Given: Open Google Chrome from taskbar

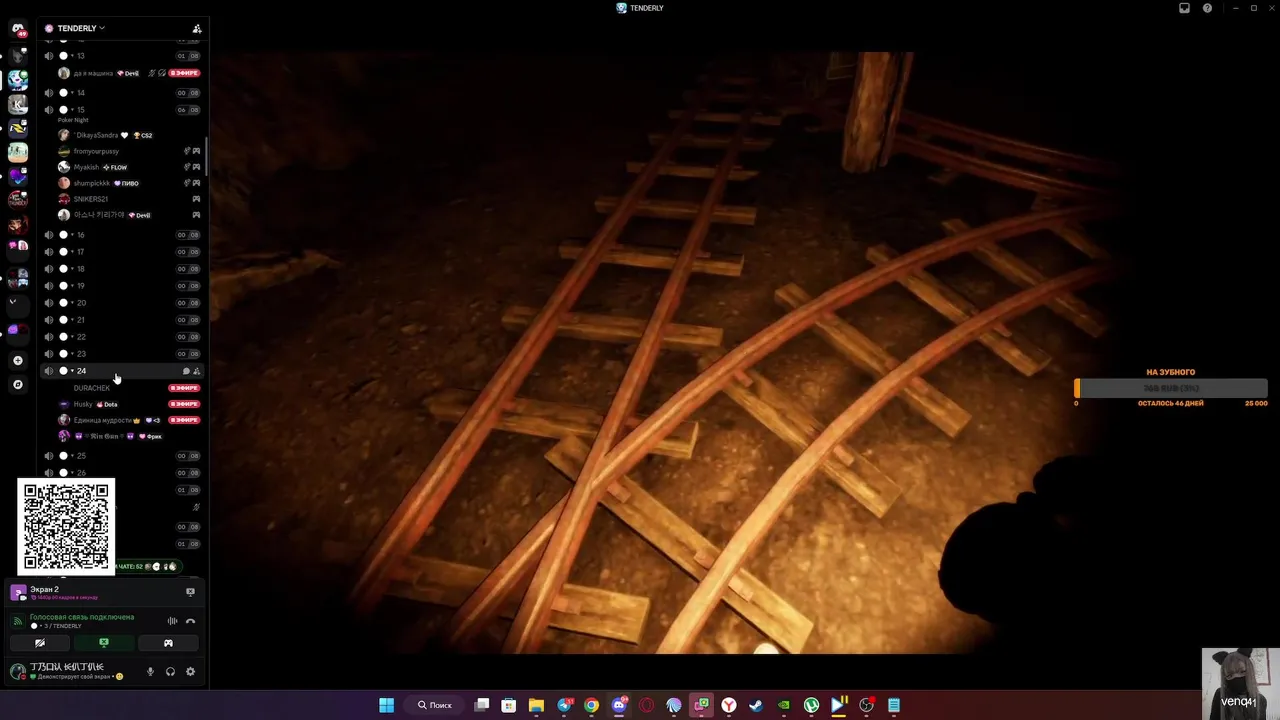Looking at the screenshot, I should click(x=591, y=705).
